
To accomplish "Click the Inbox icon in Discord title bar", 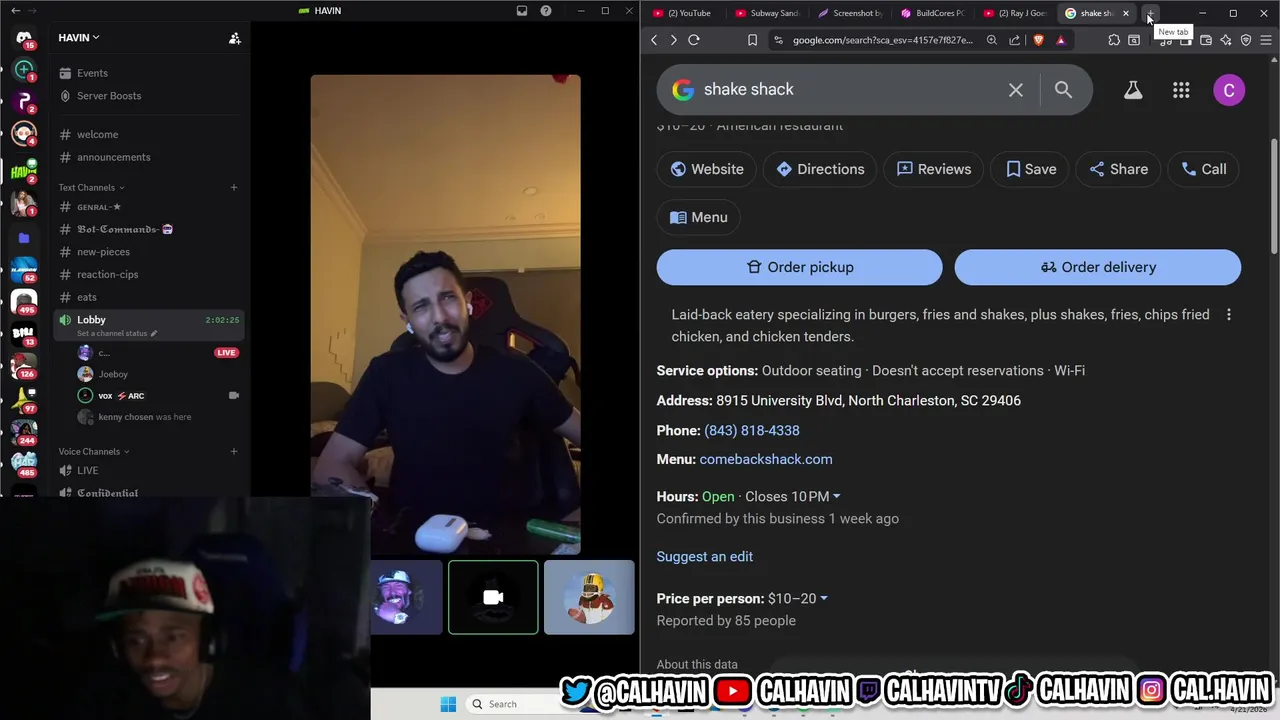I will (x=522, y=11).
